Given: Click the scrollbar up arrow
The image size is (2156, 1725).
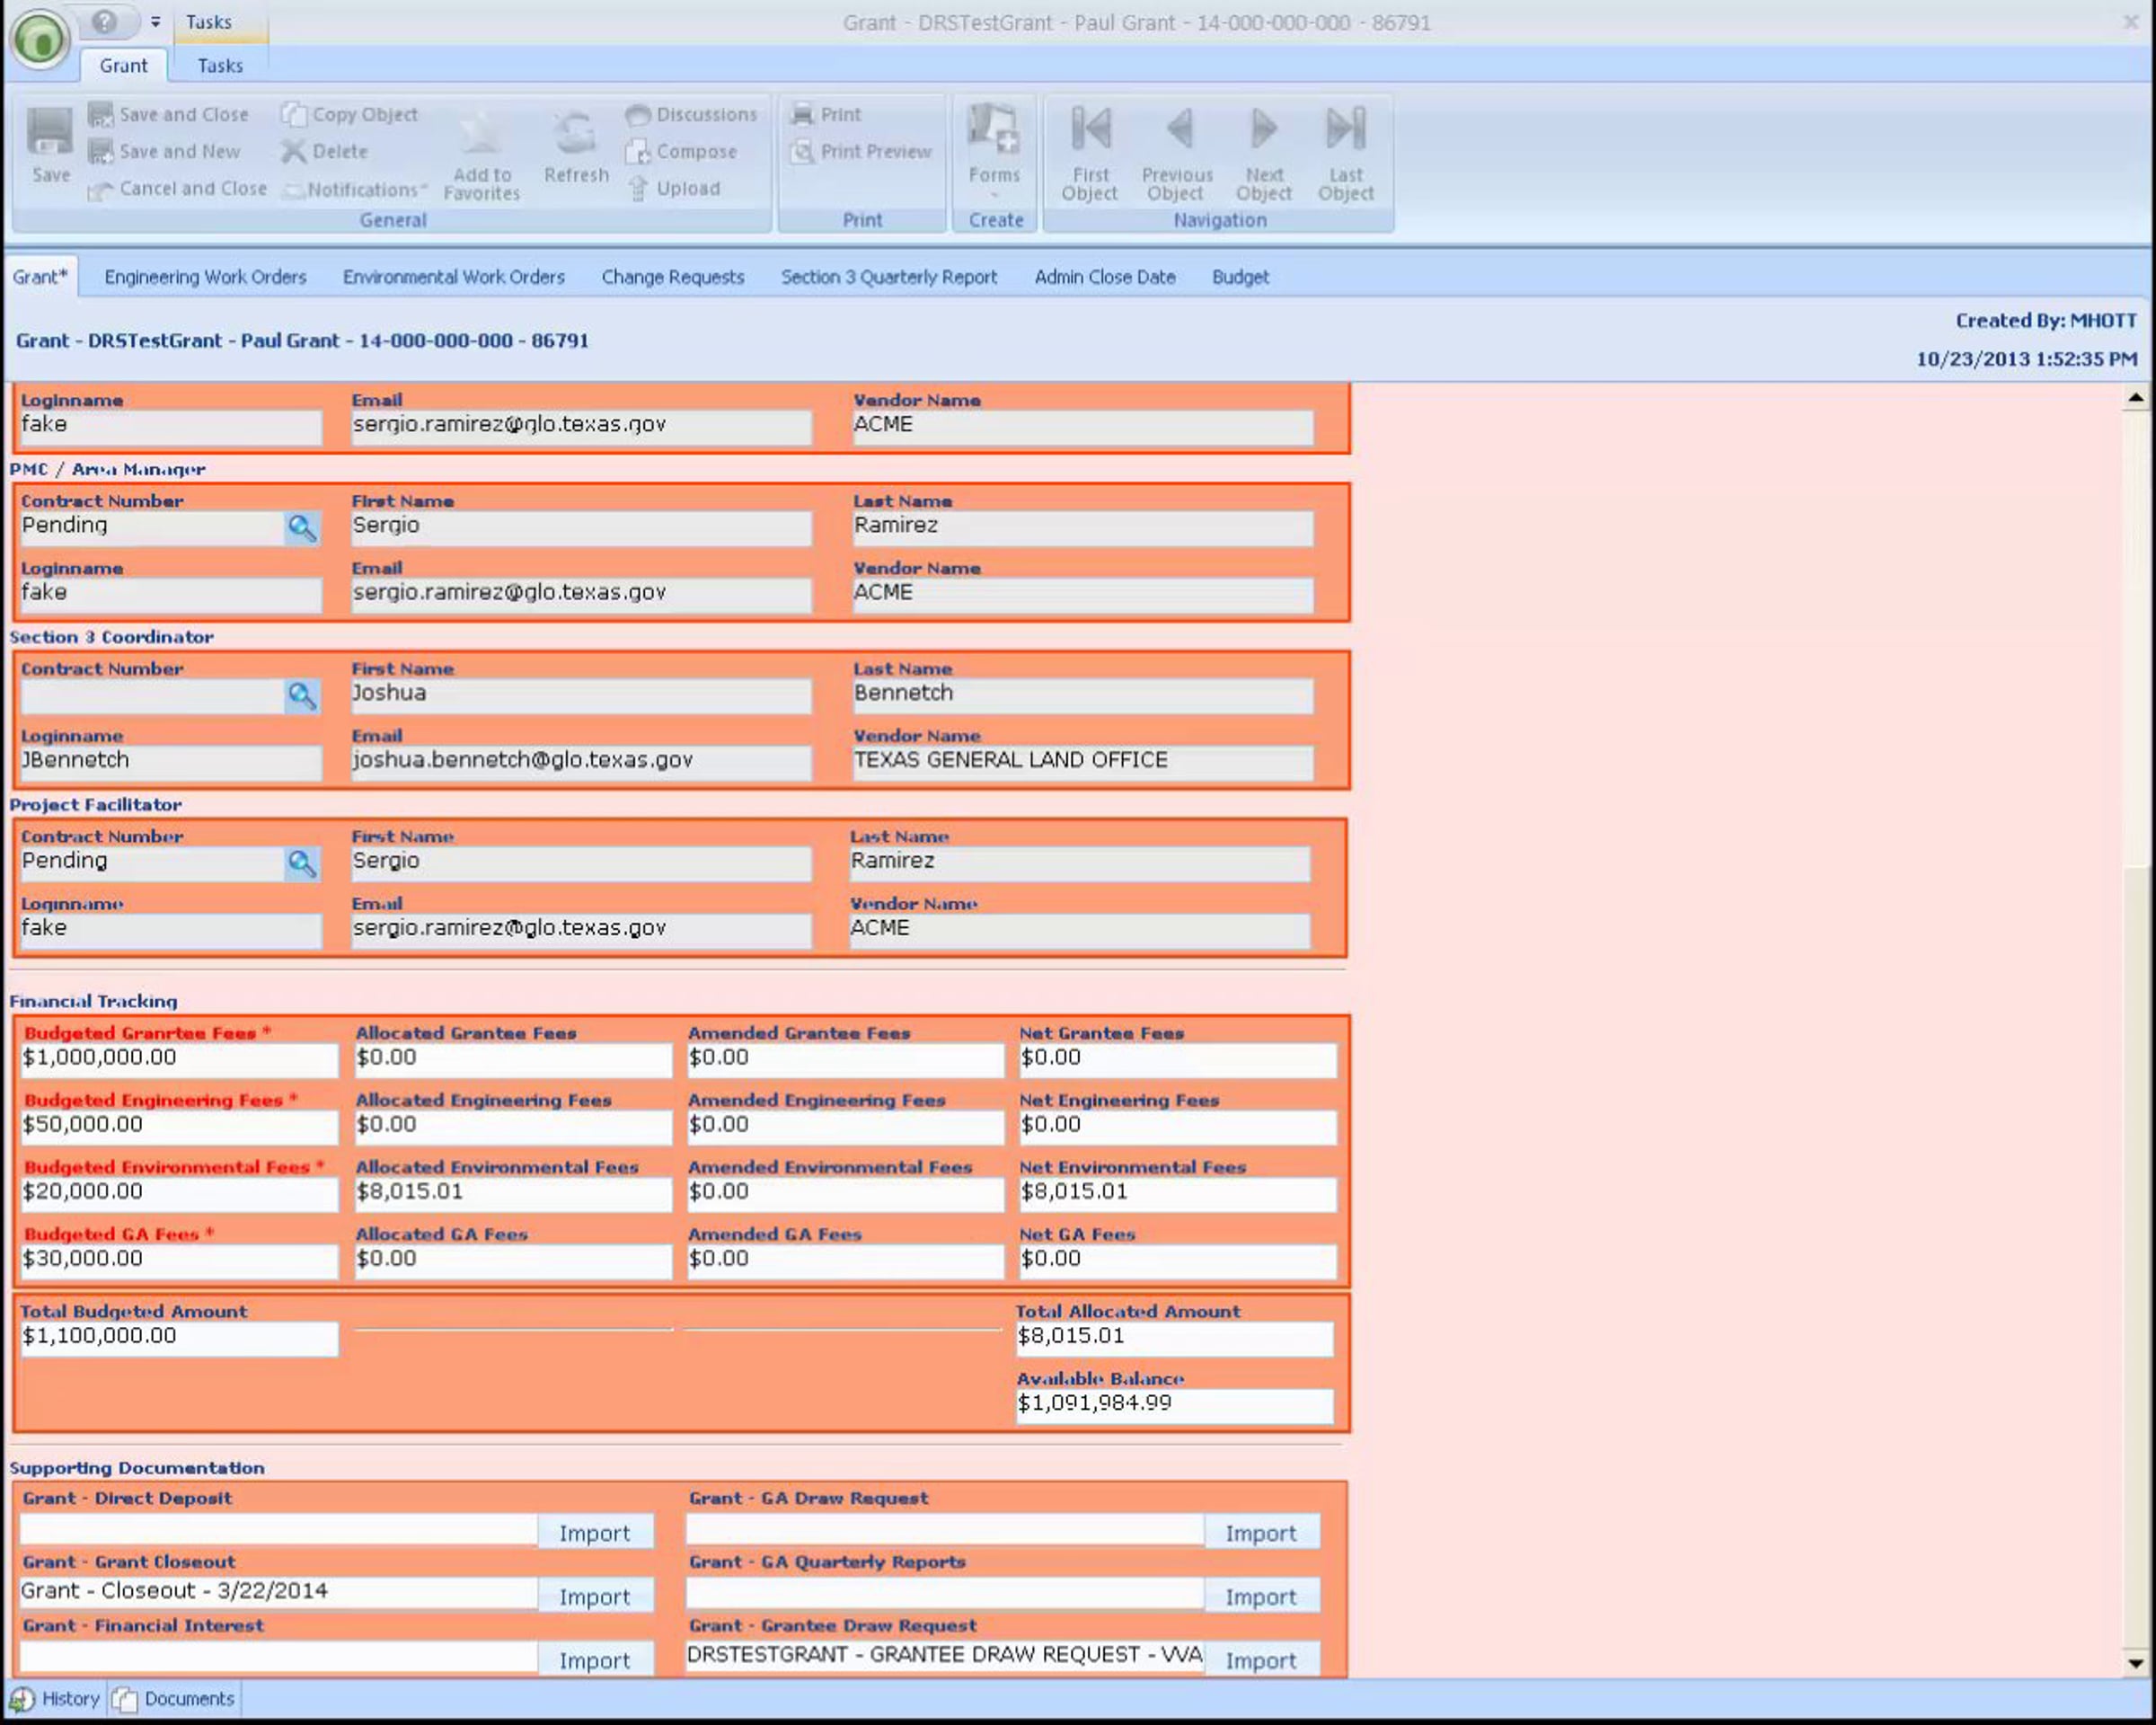Looking at the screenshot, I should tap(2135, 398).
